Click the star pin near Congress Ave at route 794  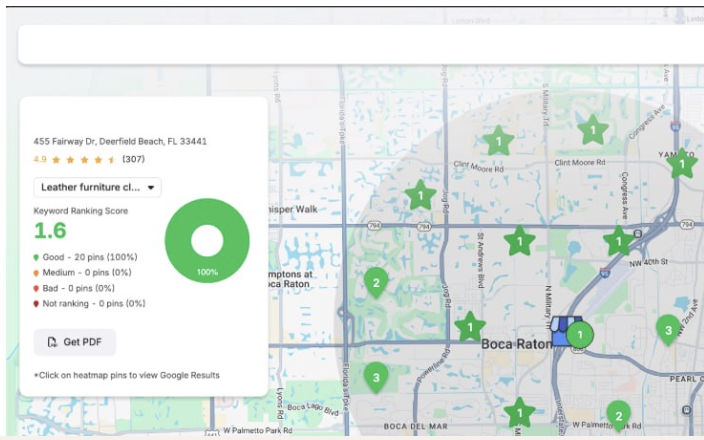[618, 241]
